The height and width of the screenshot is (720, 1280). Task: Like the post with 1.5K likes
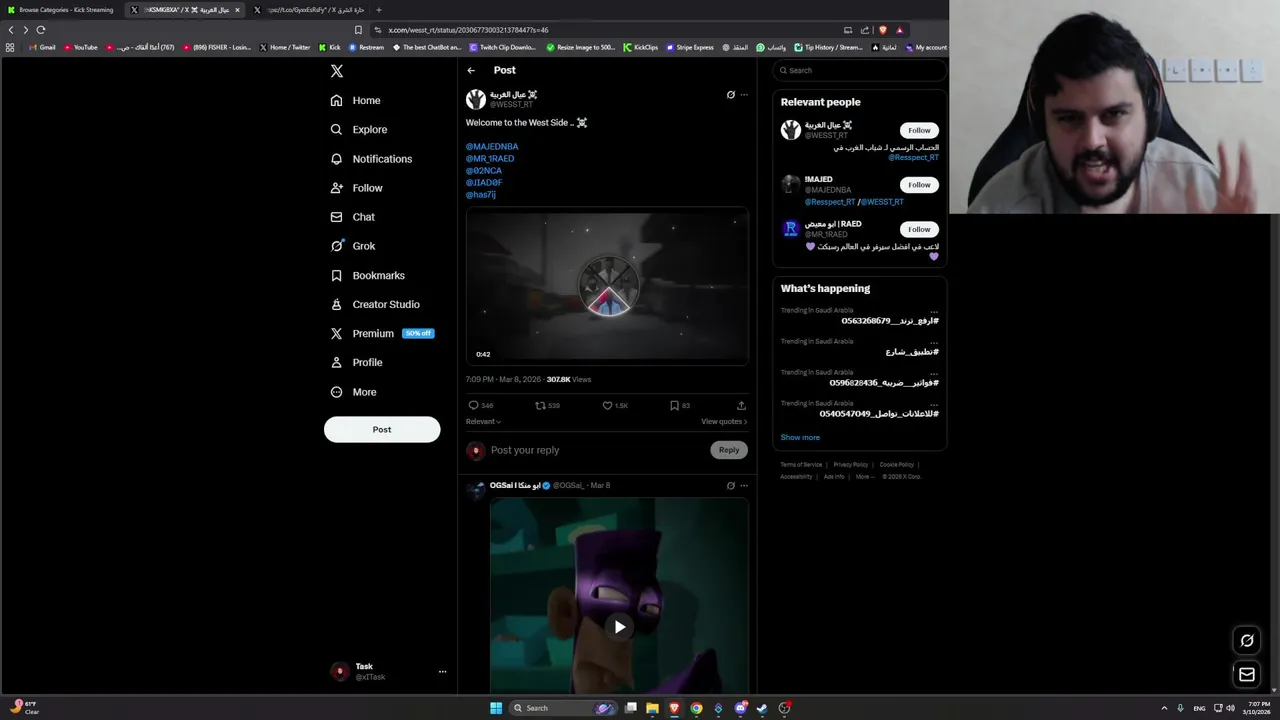click(x=607, y=405)
